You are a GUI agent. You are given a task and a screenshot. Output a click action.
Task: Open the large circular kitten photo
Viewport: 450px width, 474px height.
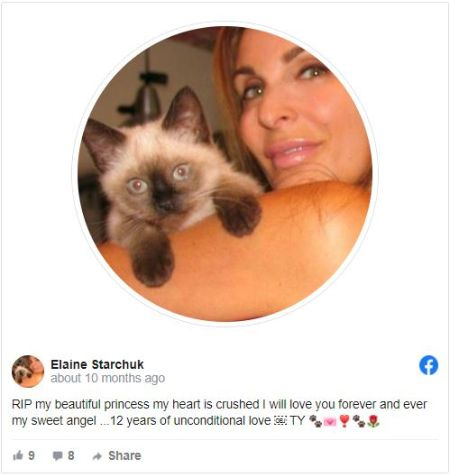coord(225,174)
